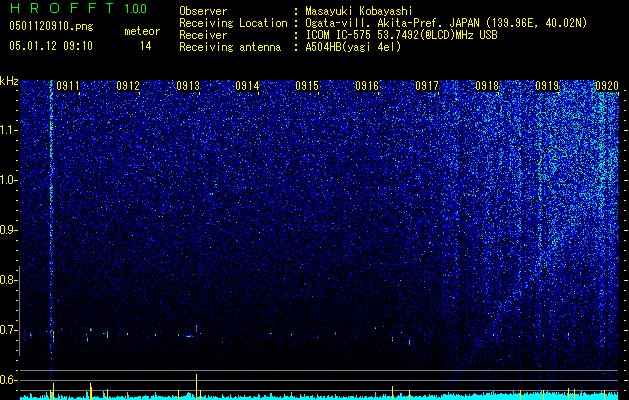629x400 pixels.
Task: Click the 0.9 frequency axis label
Action: [x=7, y=230]
